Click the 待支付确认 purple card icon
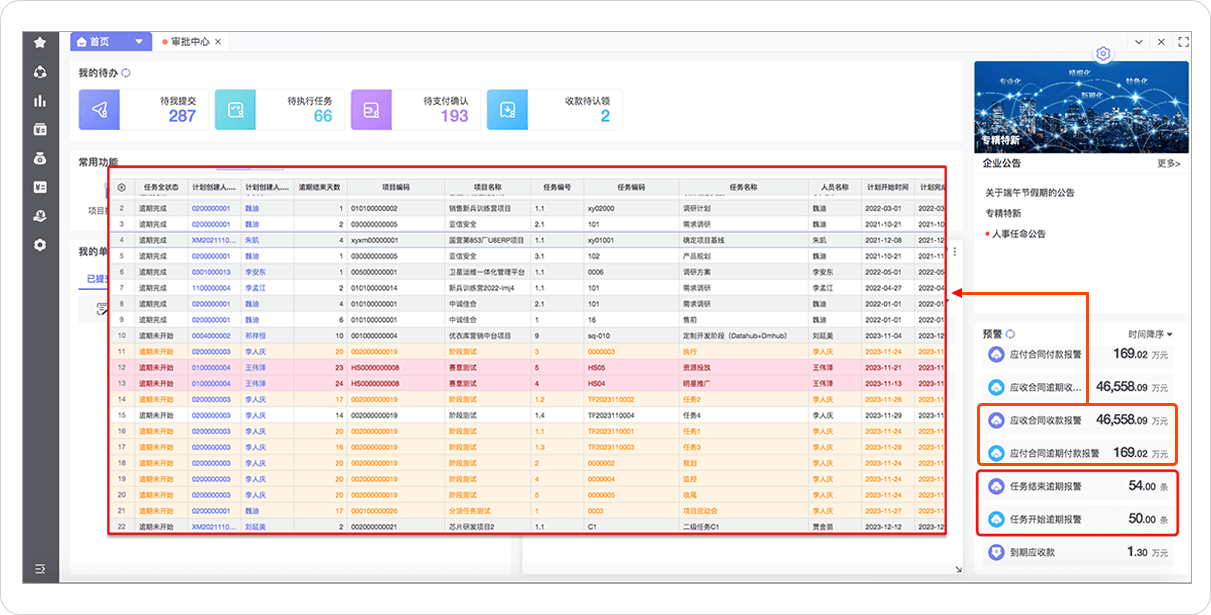Screen dimensions: 1211x615 (x=371, y=110)
